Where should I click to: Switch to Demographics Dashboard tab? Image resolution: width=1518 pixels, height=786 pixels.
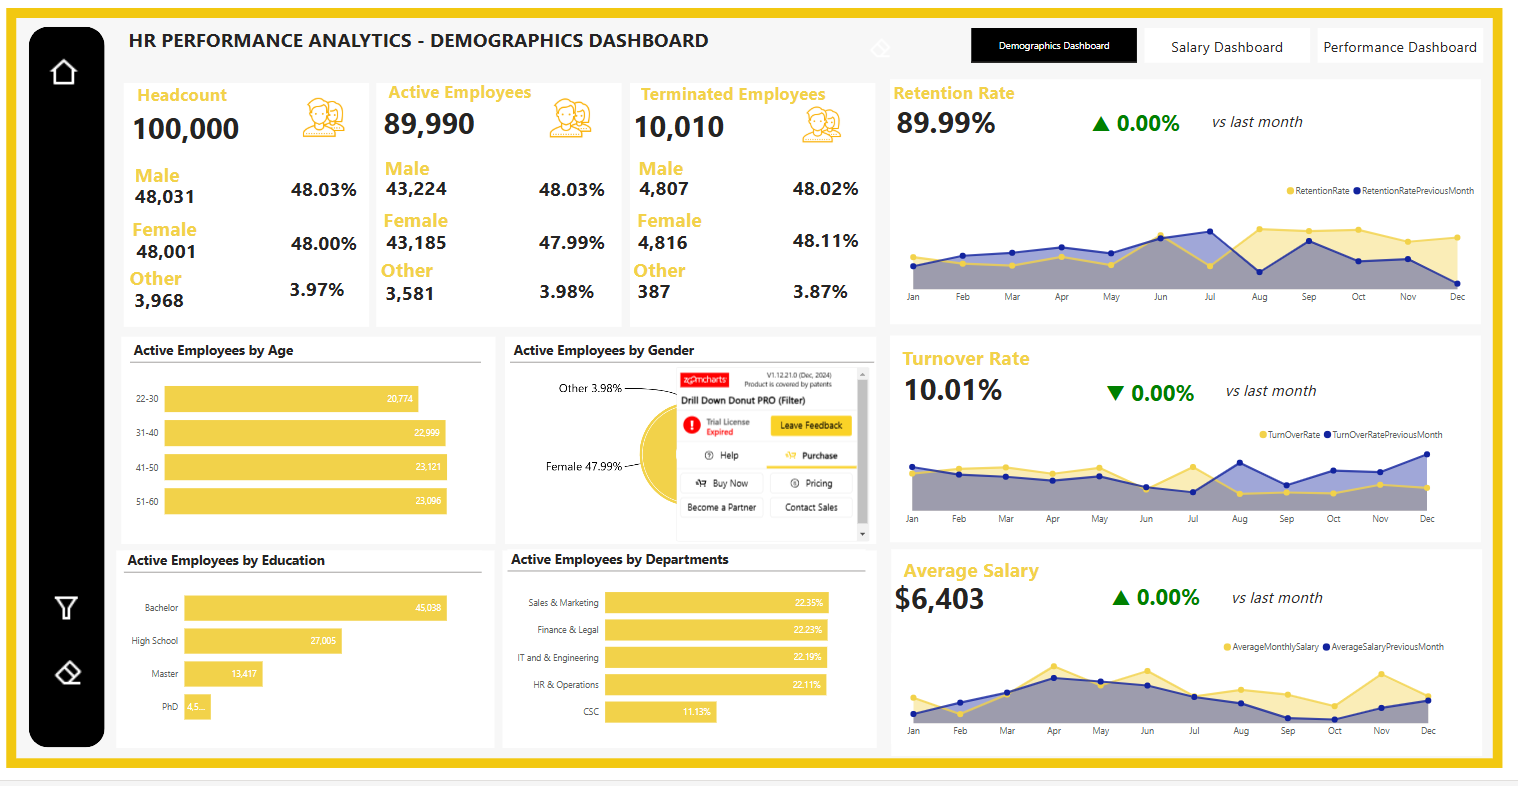point(1054,46)
